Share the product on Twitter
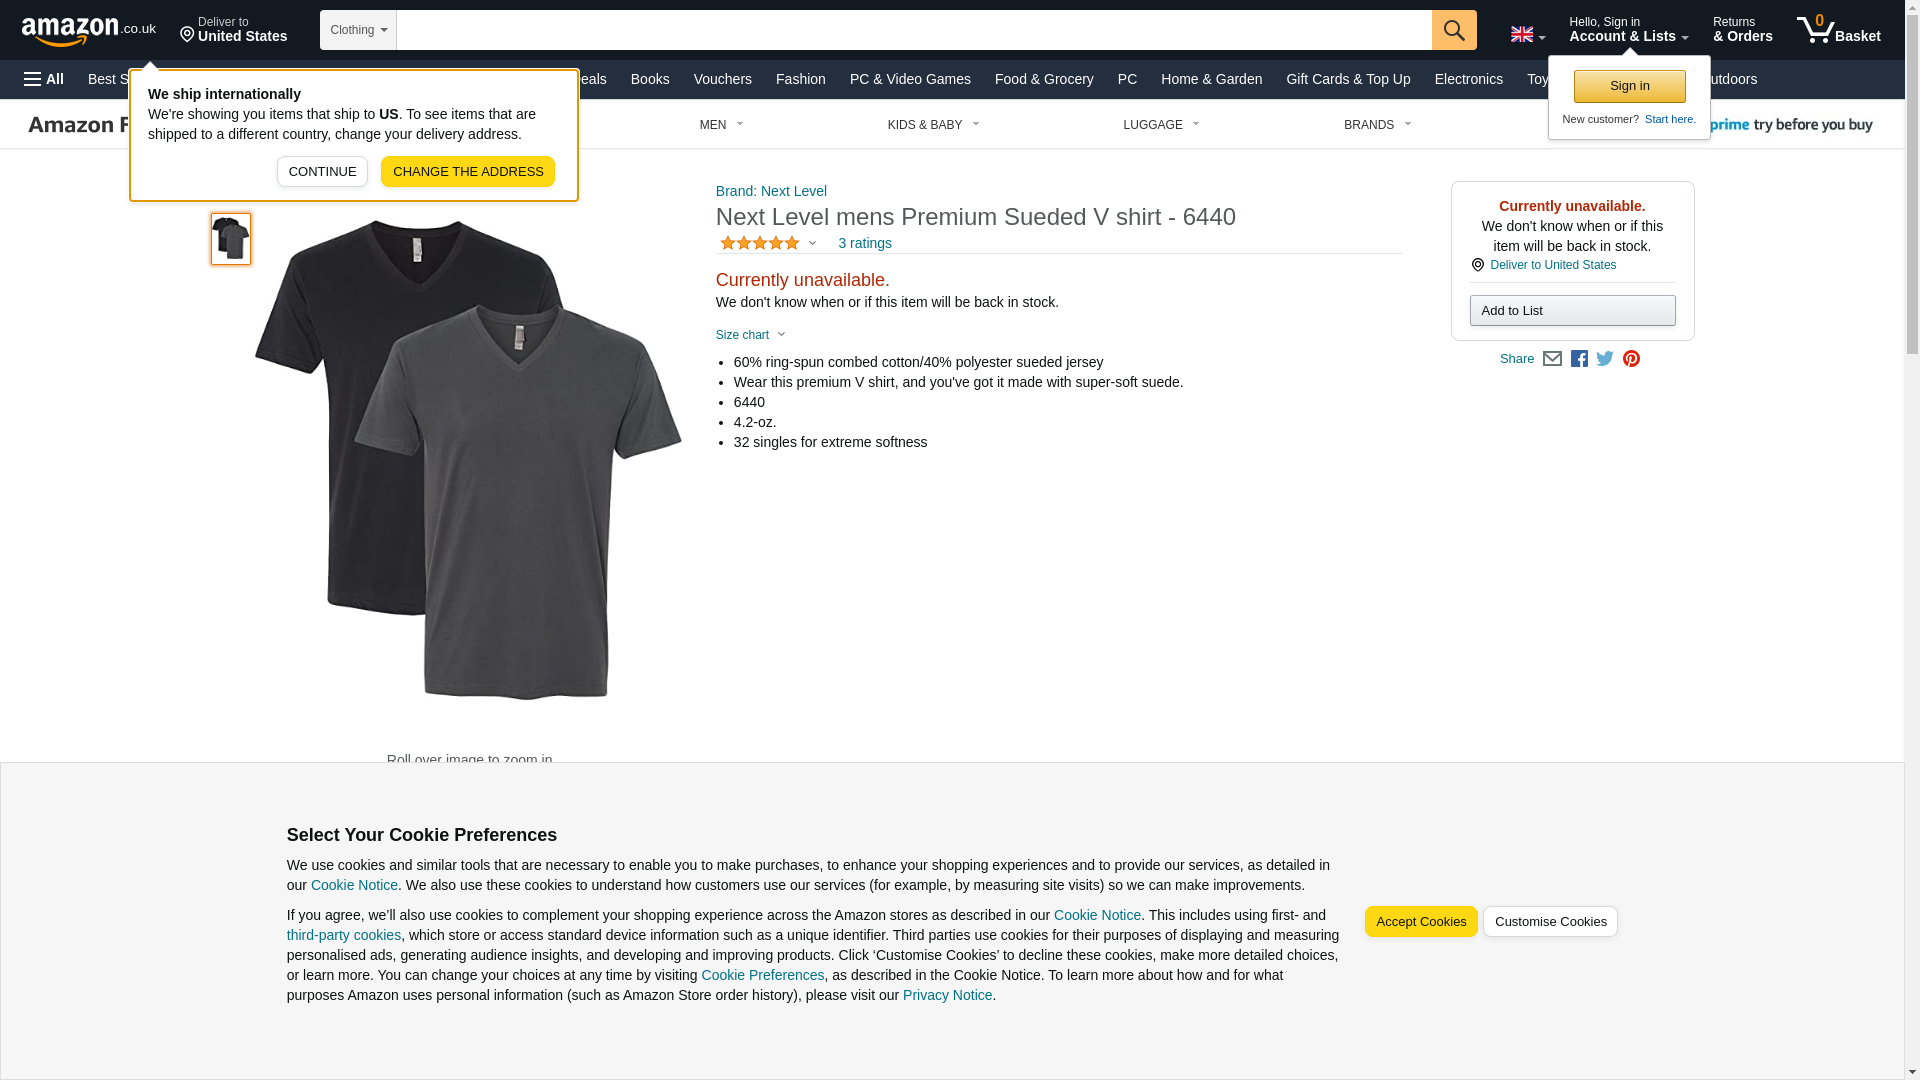Viewport: 1920px width, 1080px height. click(x=1605, y=359)
